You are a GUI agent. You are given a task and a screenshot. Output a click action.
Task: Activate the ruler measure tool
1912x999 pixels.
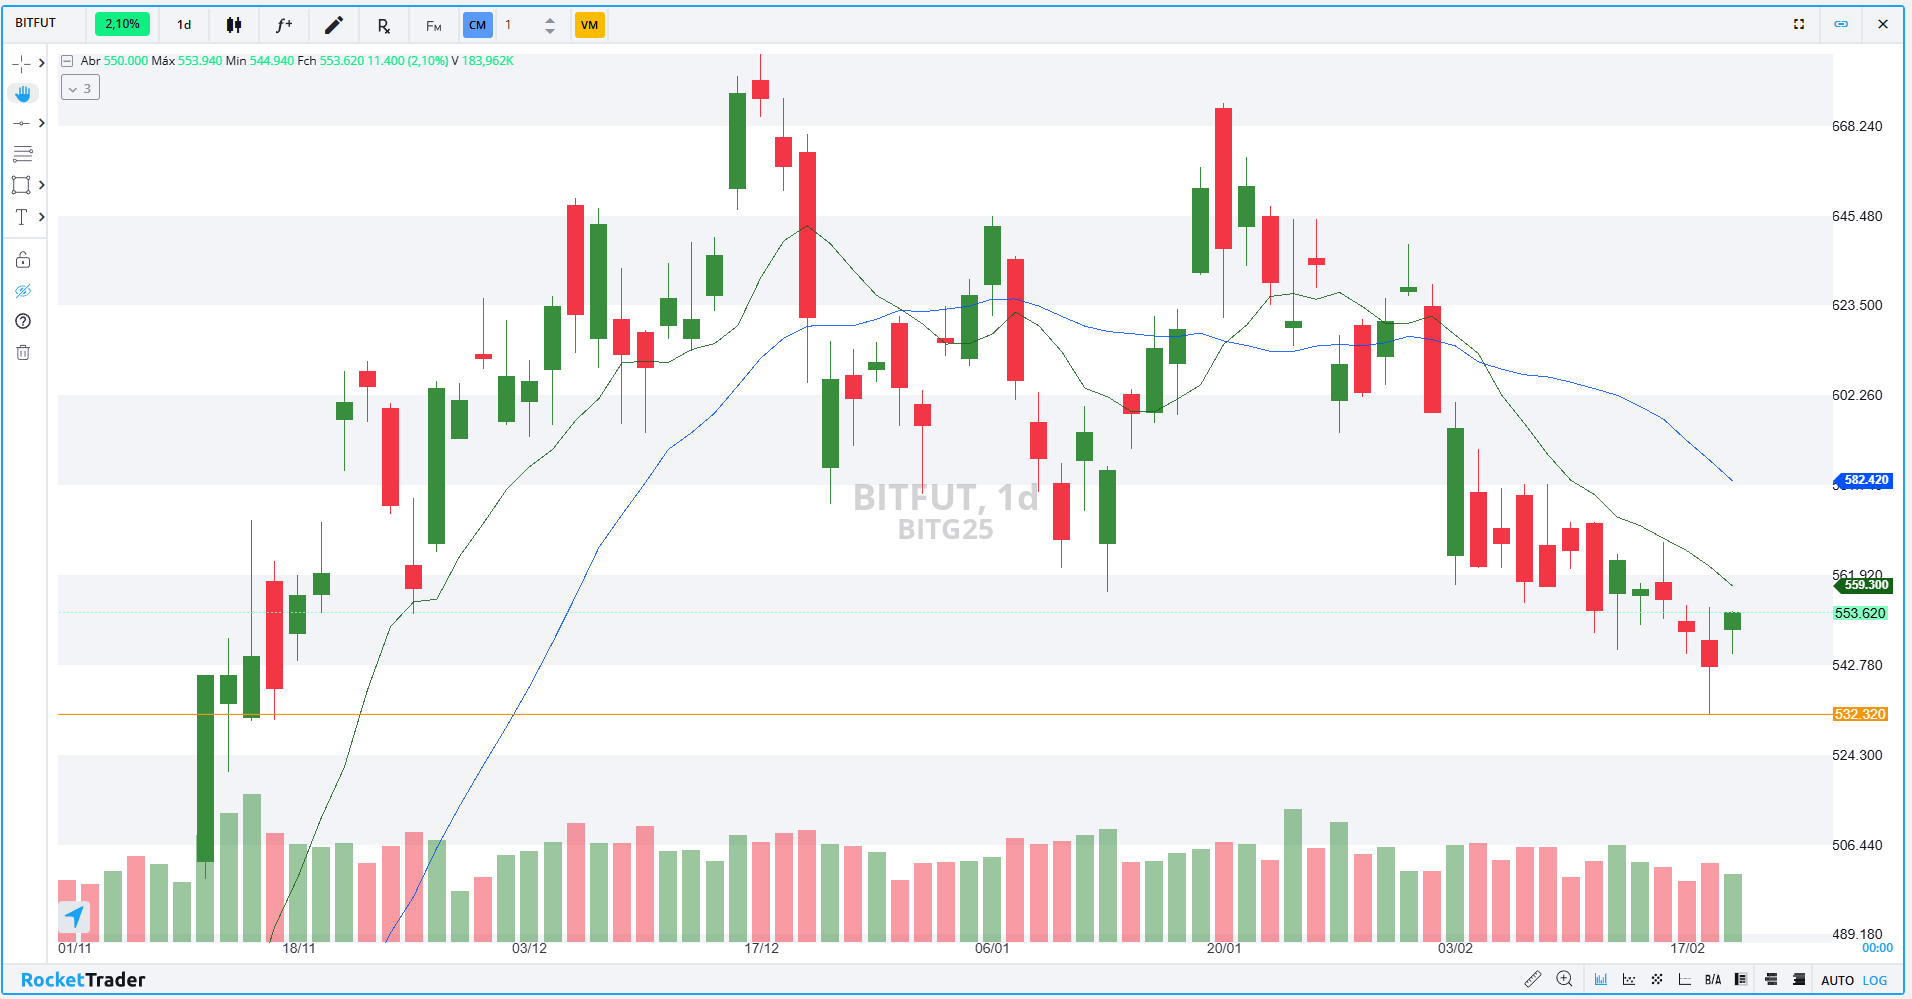(1533, 979)
